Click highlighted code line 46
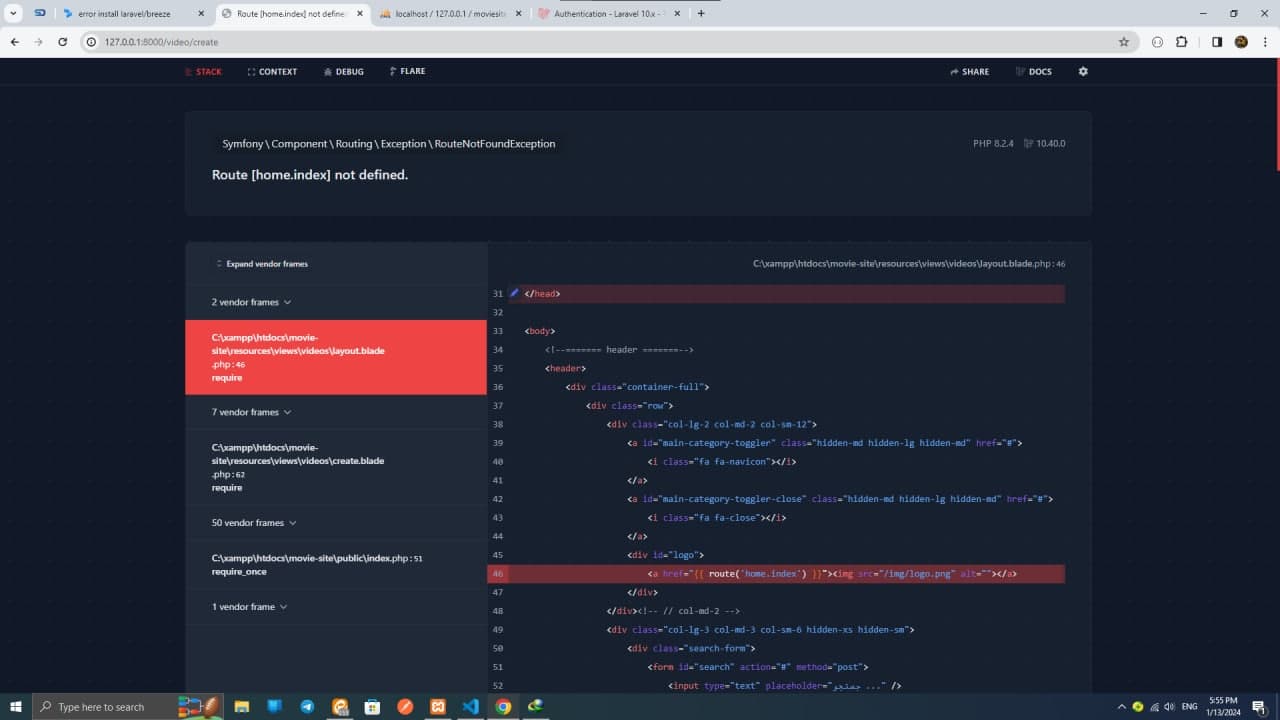 tap(776, 574)
